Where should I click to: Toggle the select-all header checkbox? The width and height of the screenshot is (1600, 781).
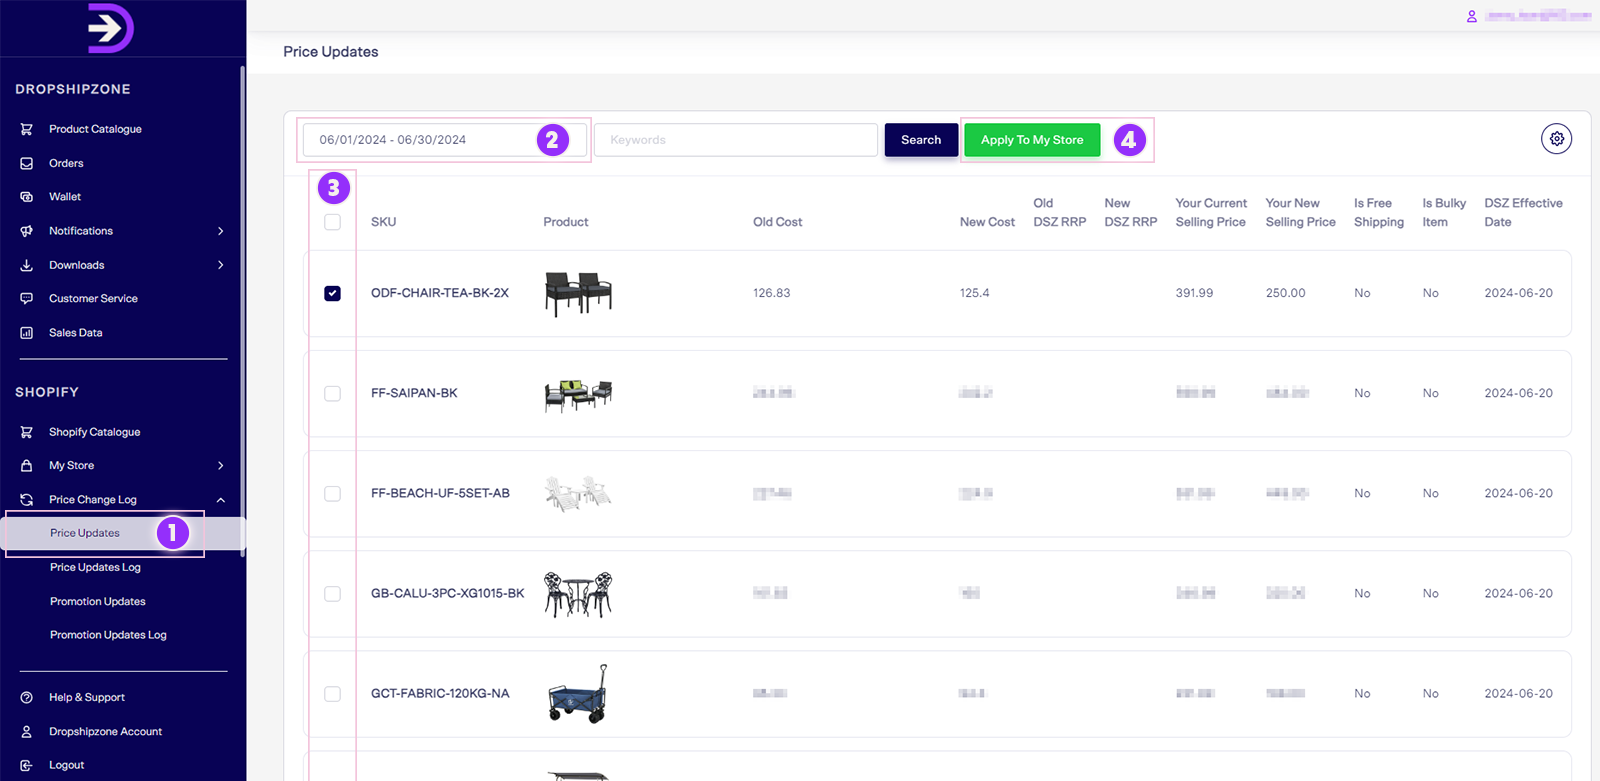(x=333, y=222)
